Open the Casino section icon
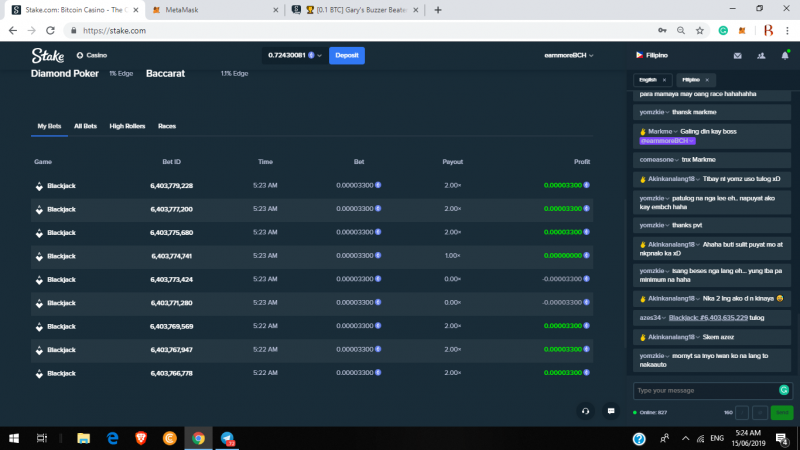The image size is (800, 450). 80,55
